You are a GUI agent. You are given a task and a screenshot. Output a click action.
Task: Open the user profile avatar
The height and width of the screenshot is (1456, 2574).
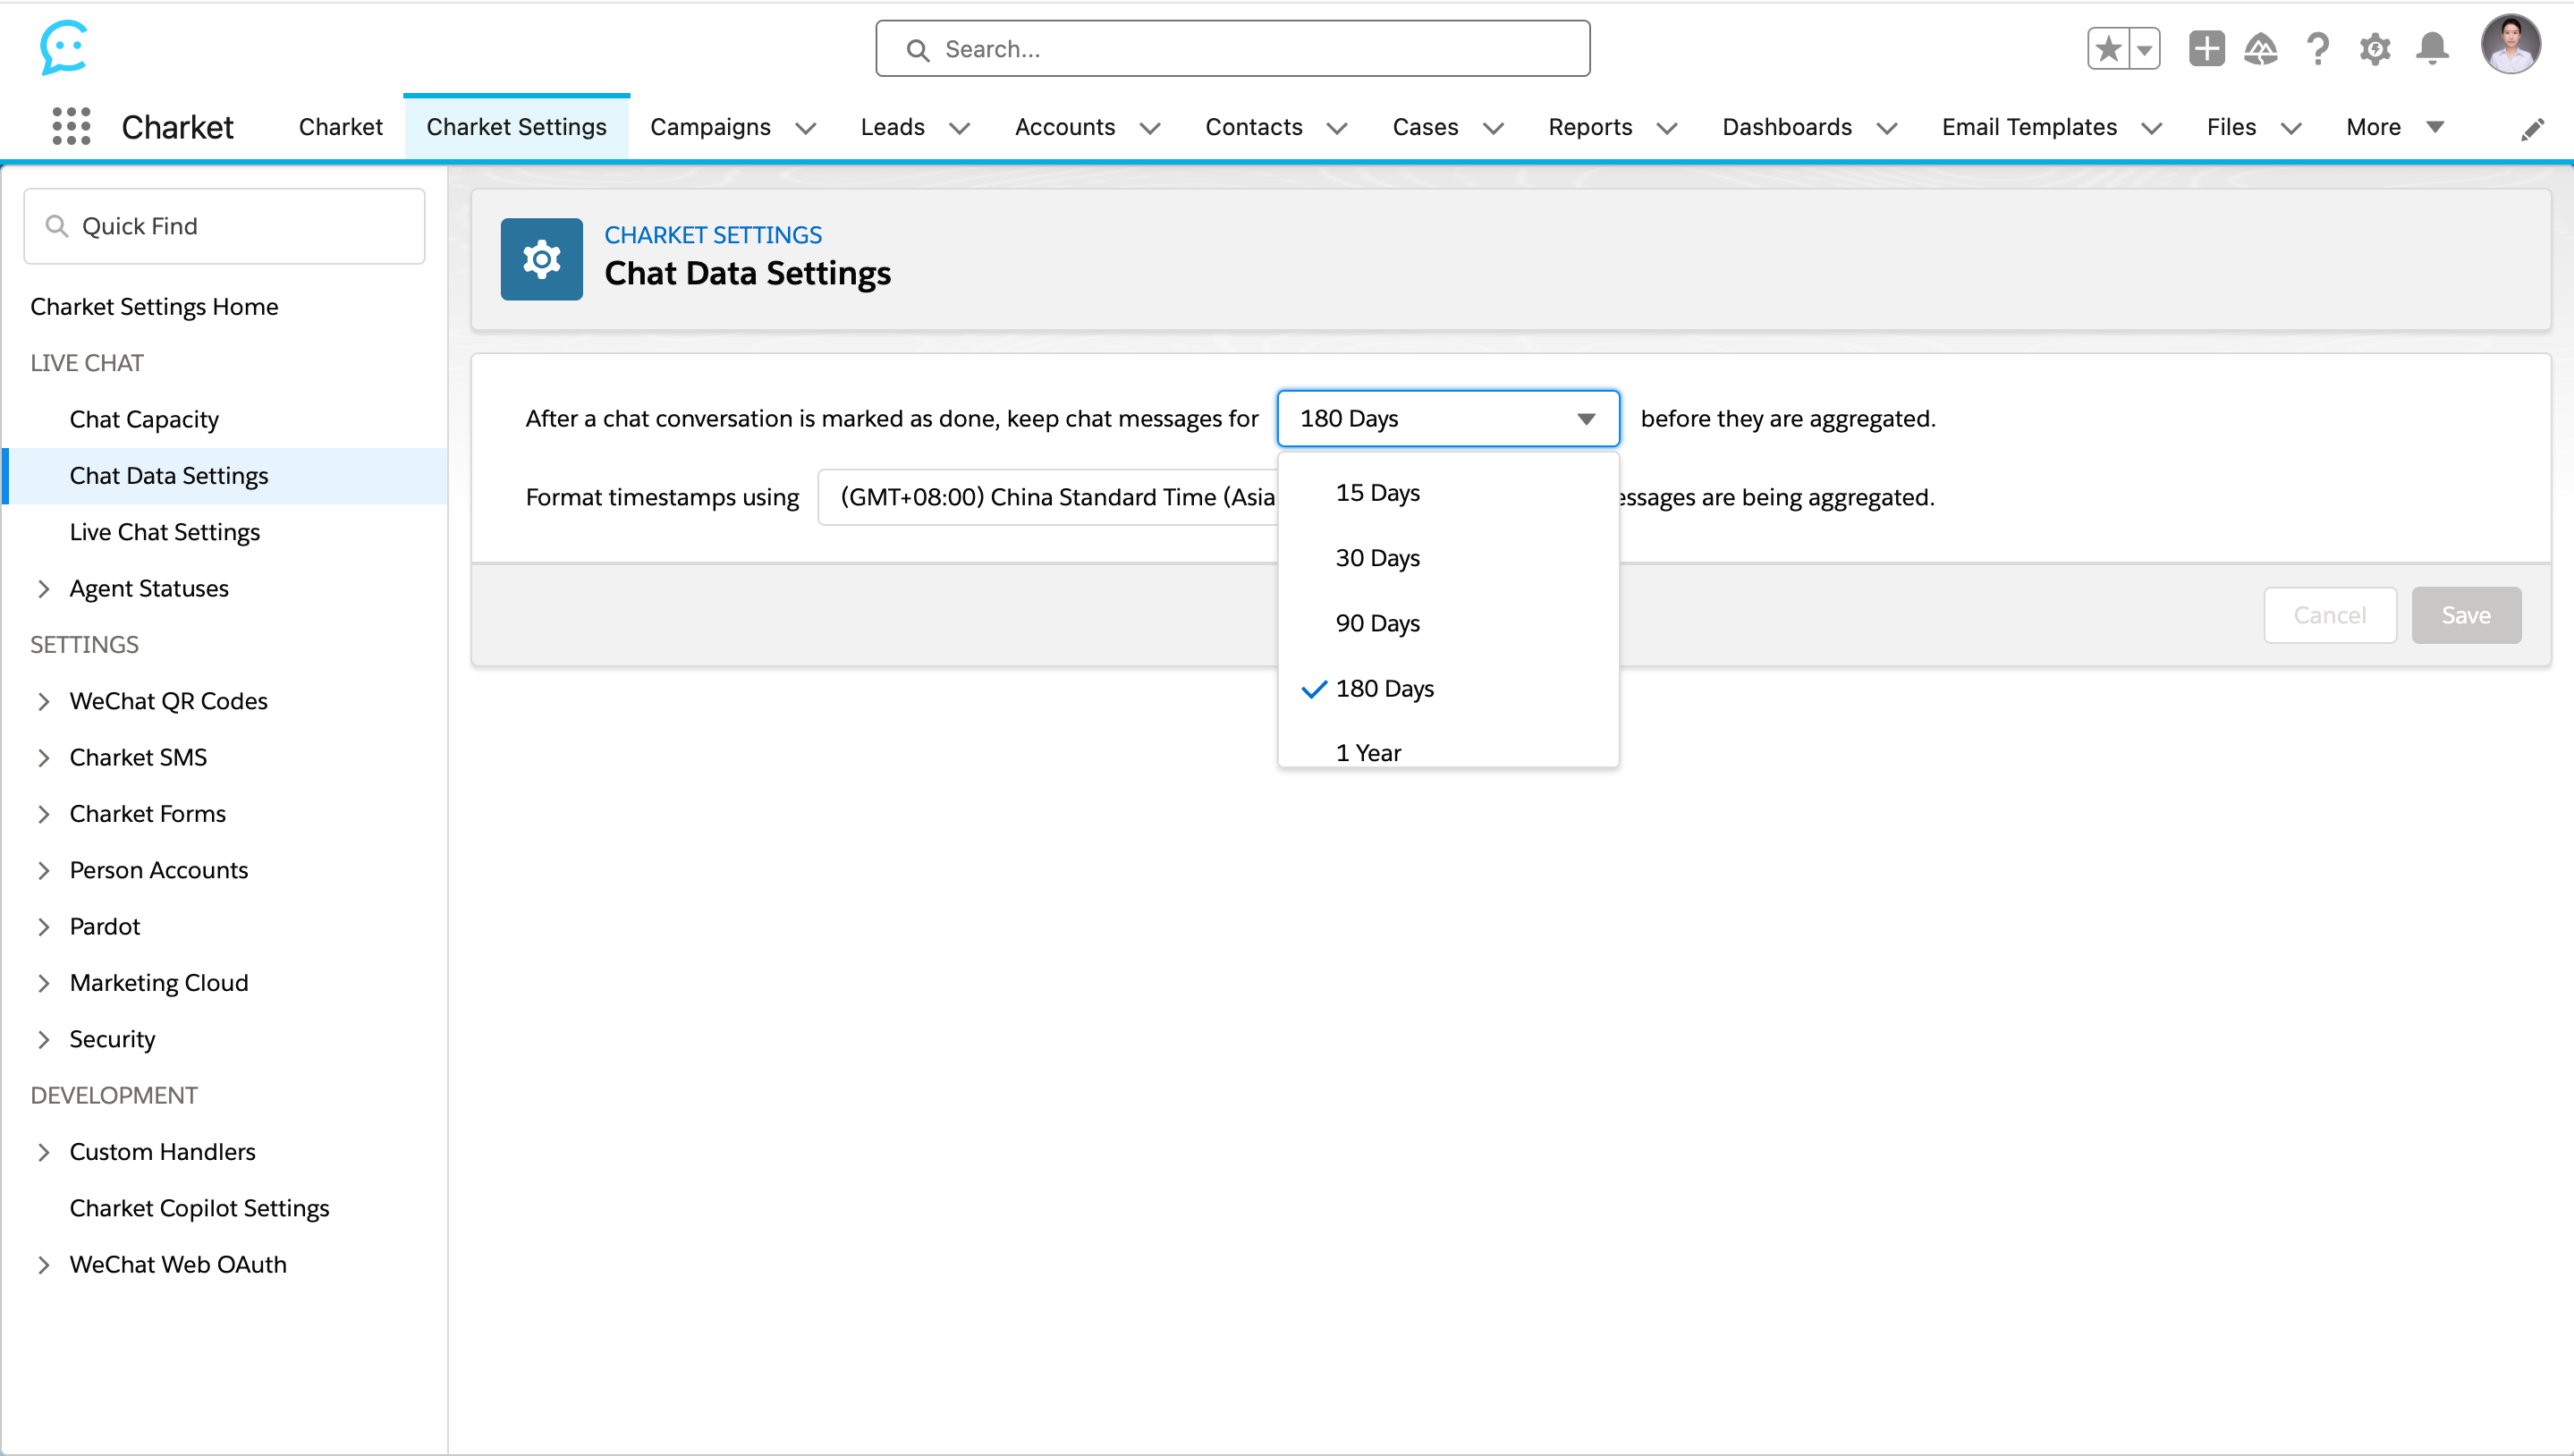pyautogui.click(x=2510, y=44)
